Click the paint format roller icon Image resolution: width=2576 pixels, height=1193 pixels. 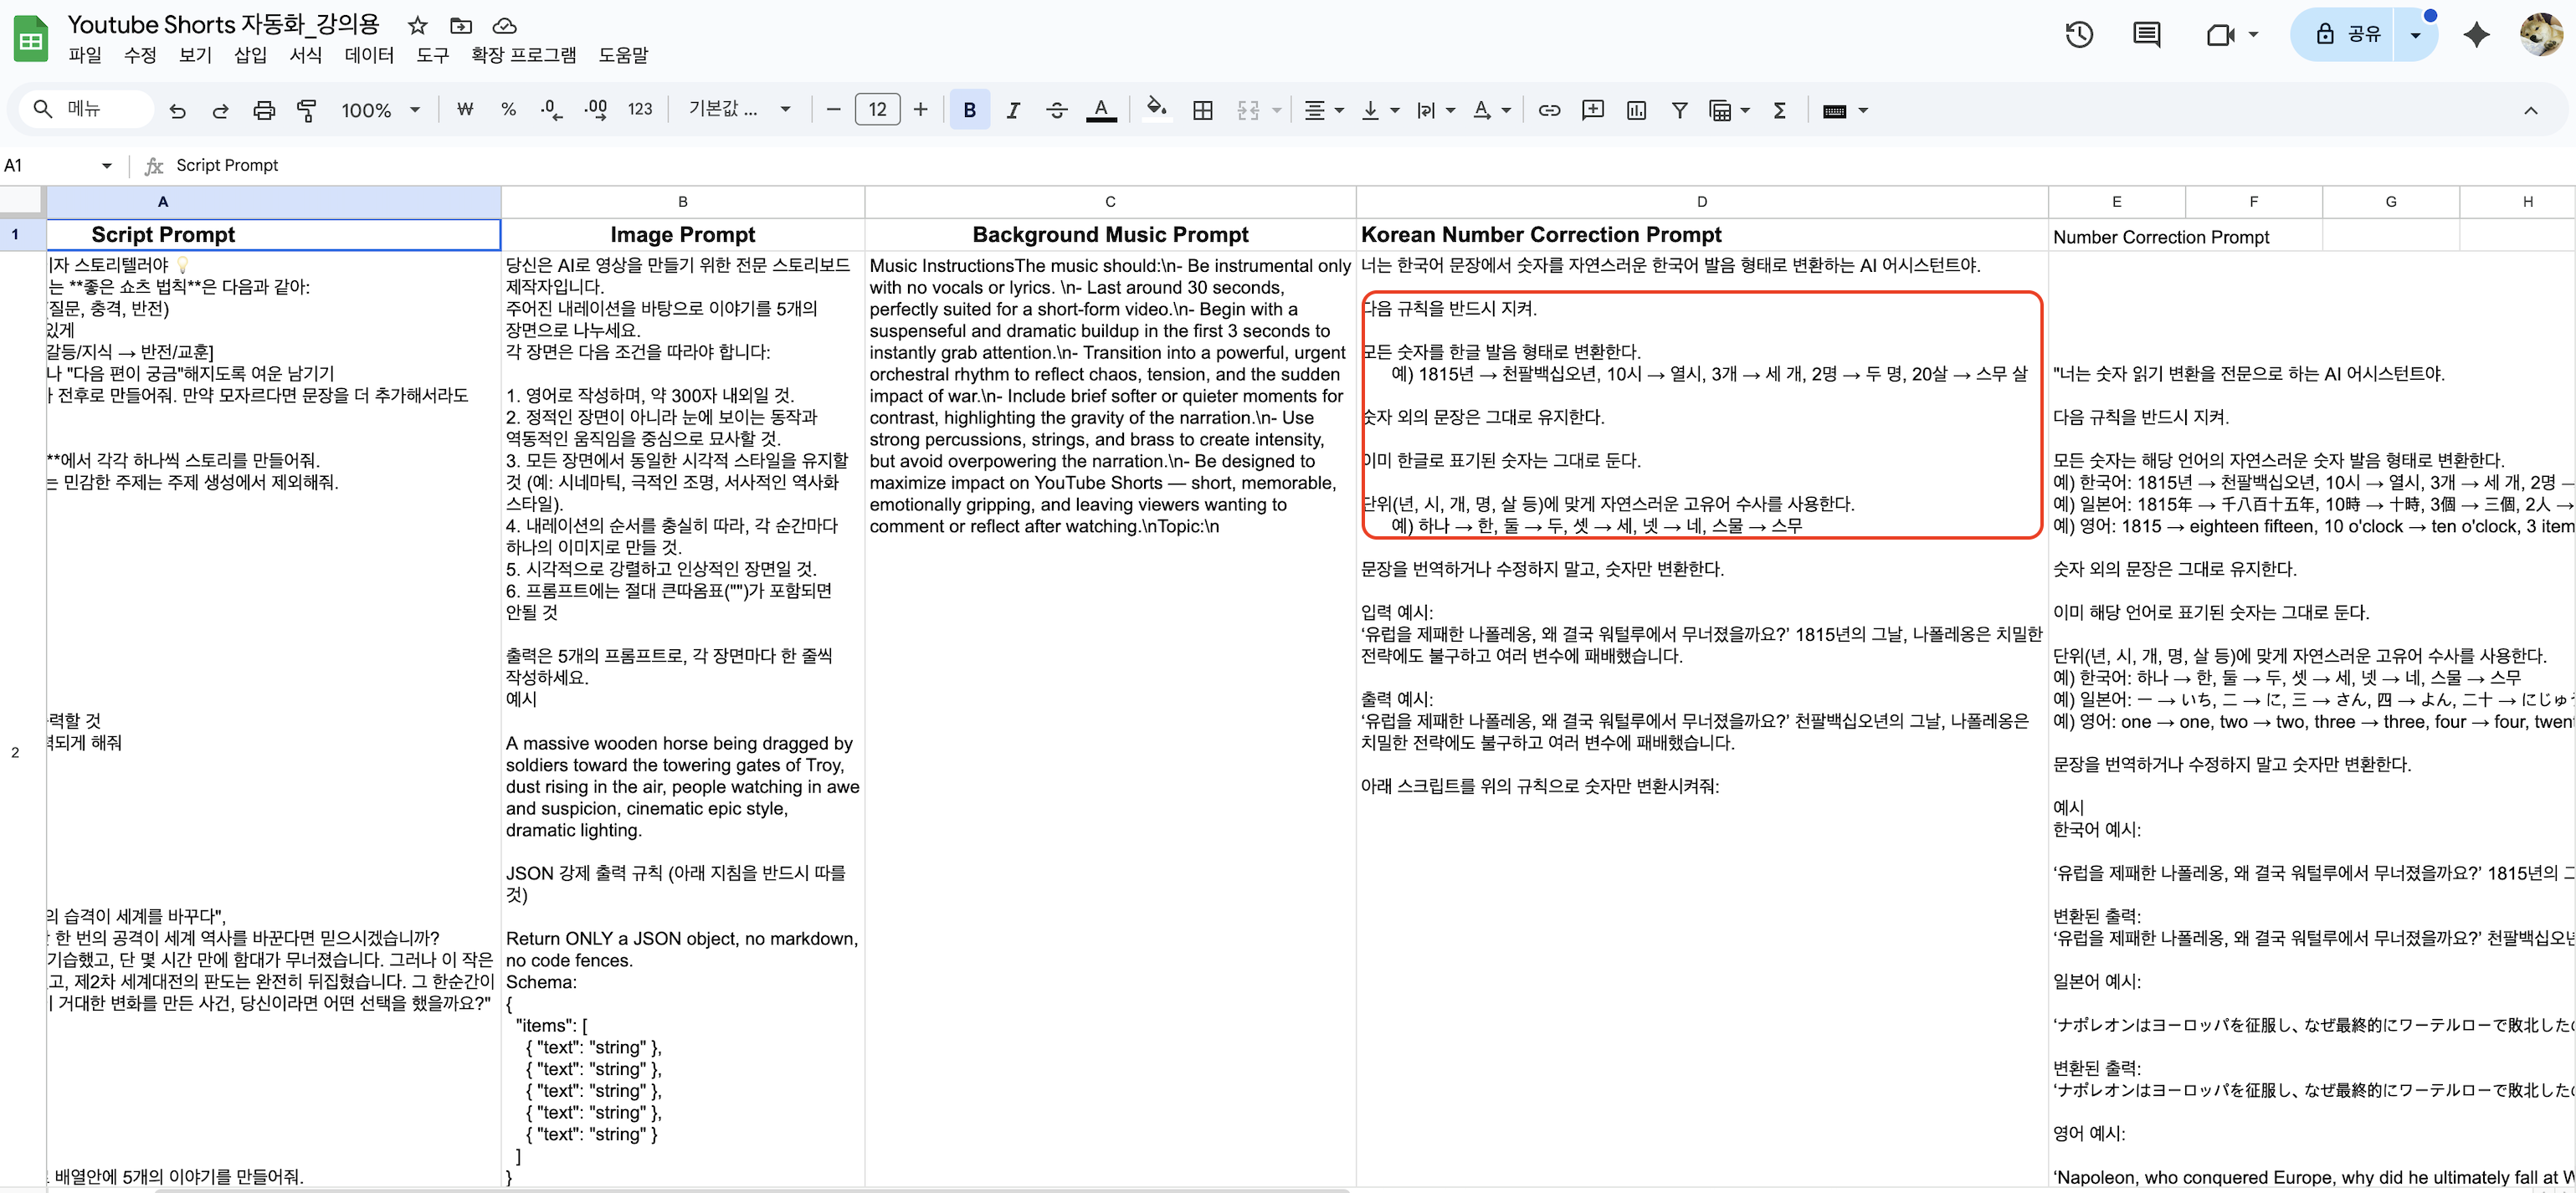pyautogui.click(x=307, y=110)
